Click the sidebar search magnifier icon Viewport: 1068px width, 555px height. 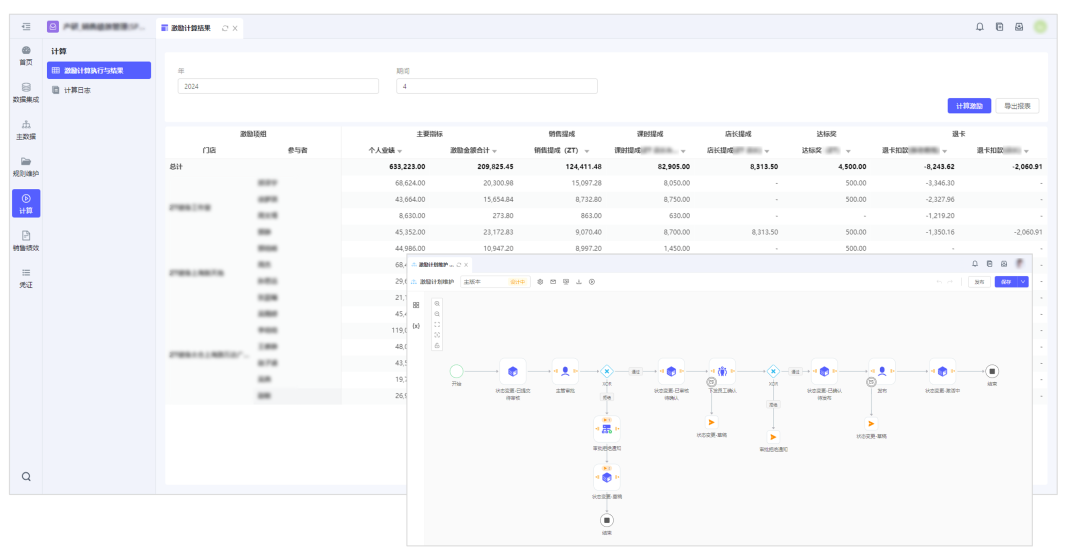point(26,477)
